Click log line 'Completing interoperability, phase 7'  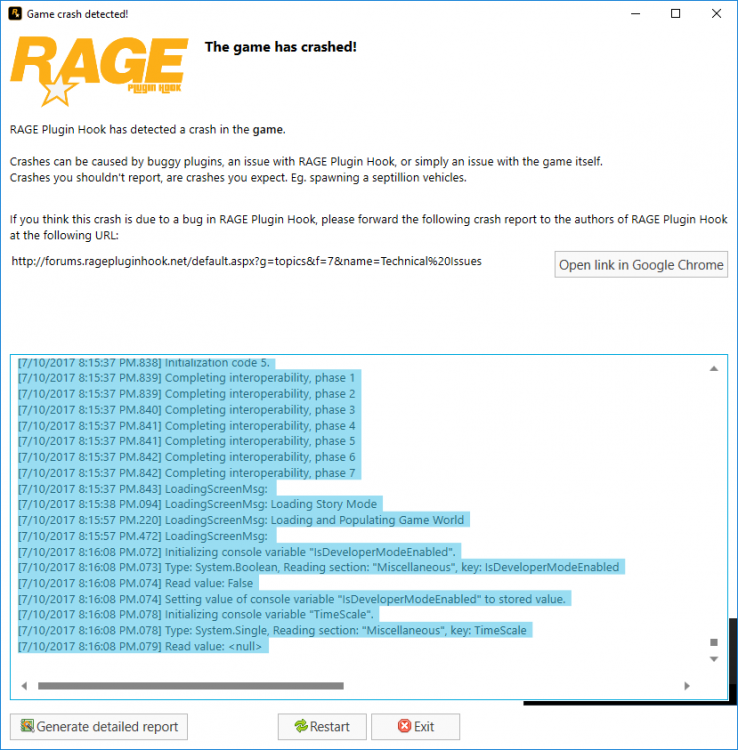pos(187,473)
